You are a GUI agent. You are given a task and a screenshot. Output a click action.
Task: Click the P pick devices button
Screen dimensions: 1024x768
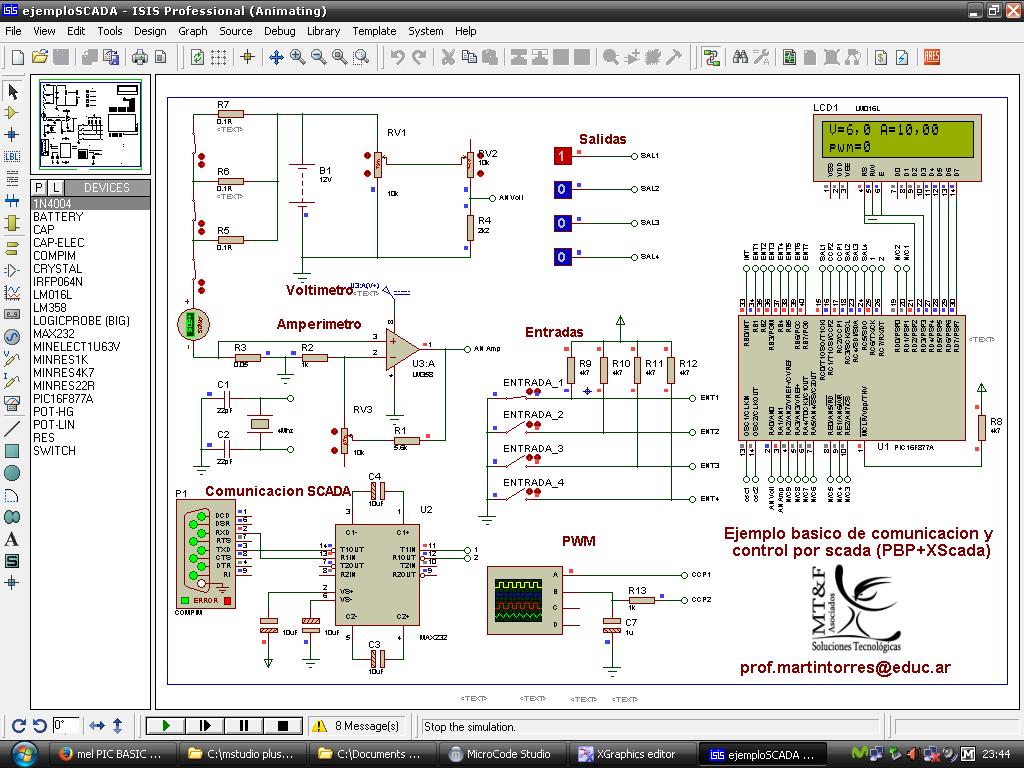click(x=39, y=188)
